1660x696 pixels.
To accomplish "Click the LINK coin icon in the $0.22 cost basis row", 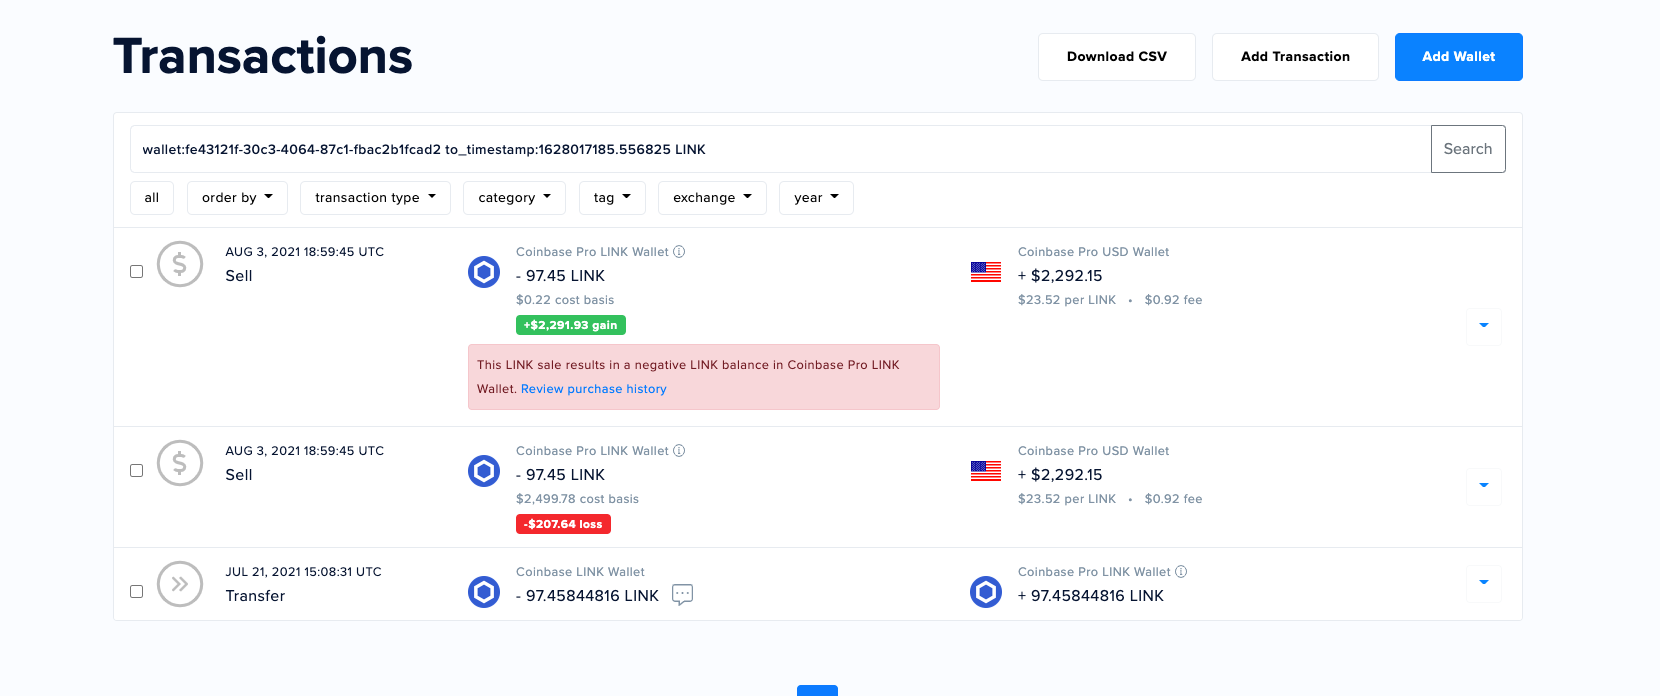I will coord(484,272).
